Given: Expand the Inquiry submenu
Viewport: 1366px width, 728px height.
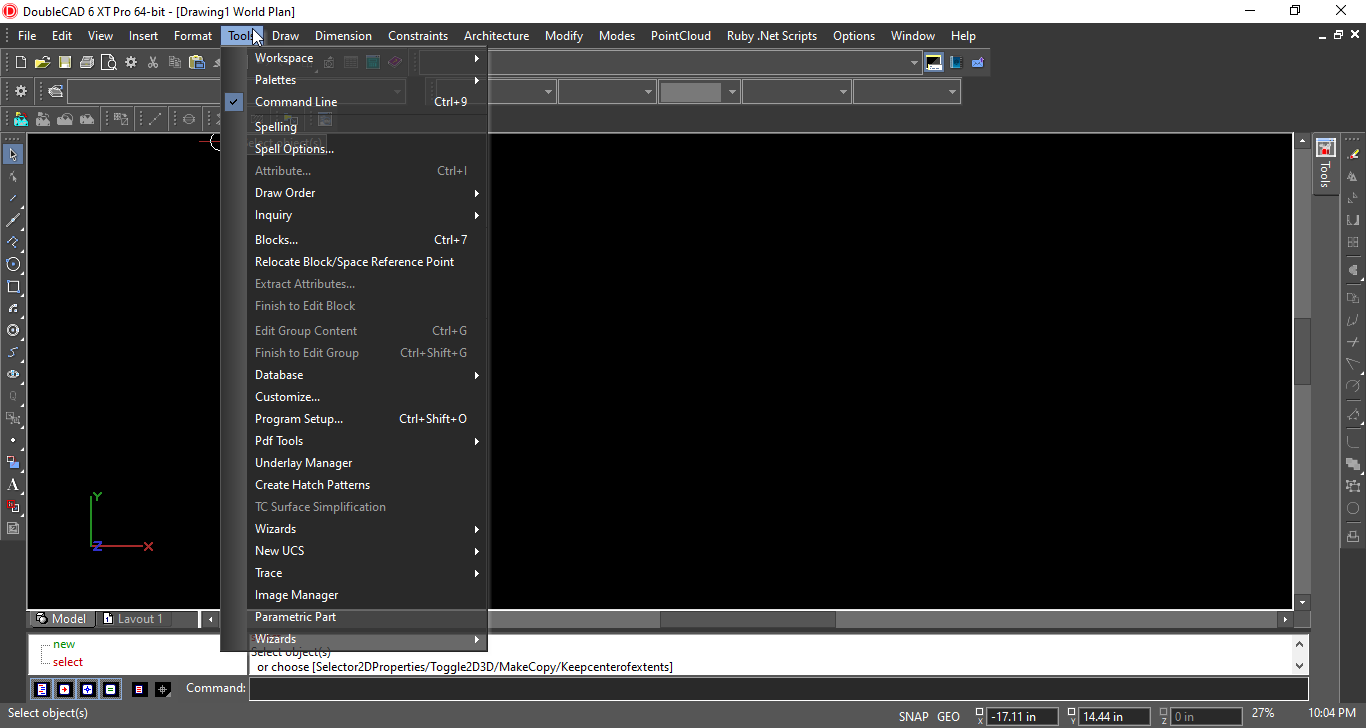Looking at the screenshot, I should [354, 215].
